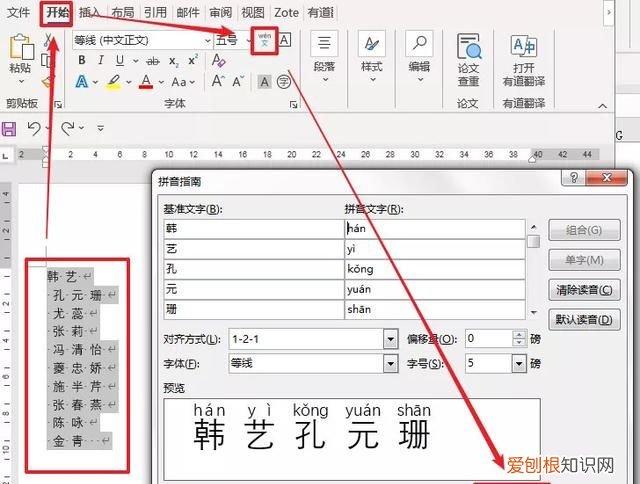Toggle Bold formatting
This screenshot has height=484, width=640.
click(x=82, y=60)
